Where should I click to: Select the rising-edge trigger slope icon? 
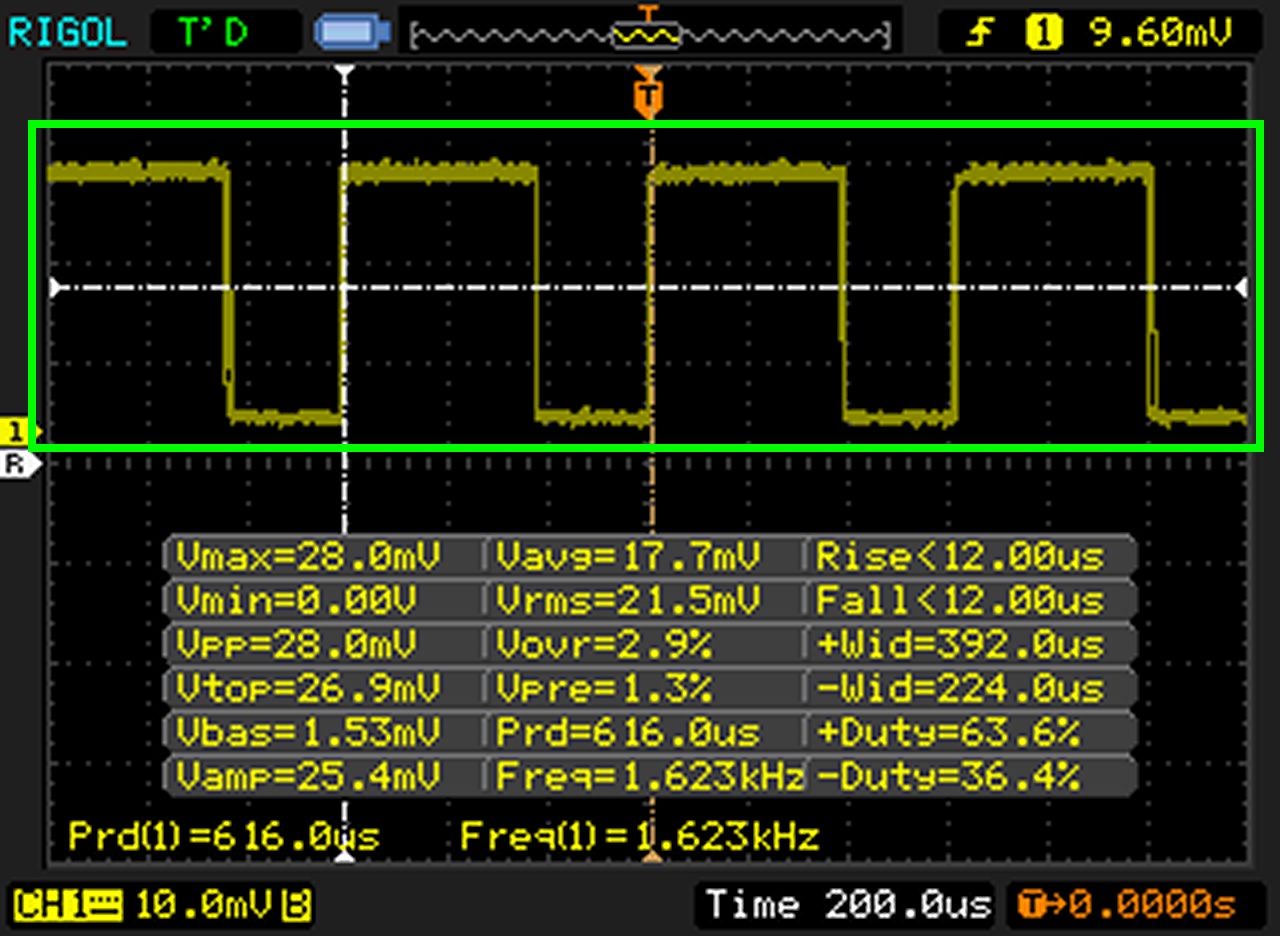tap(981, 30)
